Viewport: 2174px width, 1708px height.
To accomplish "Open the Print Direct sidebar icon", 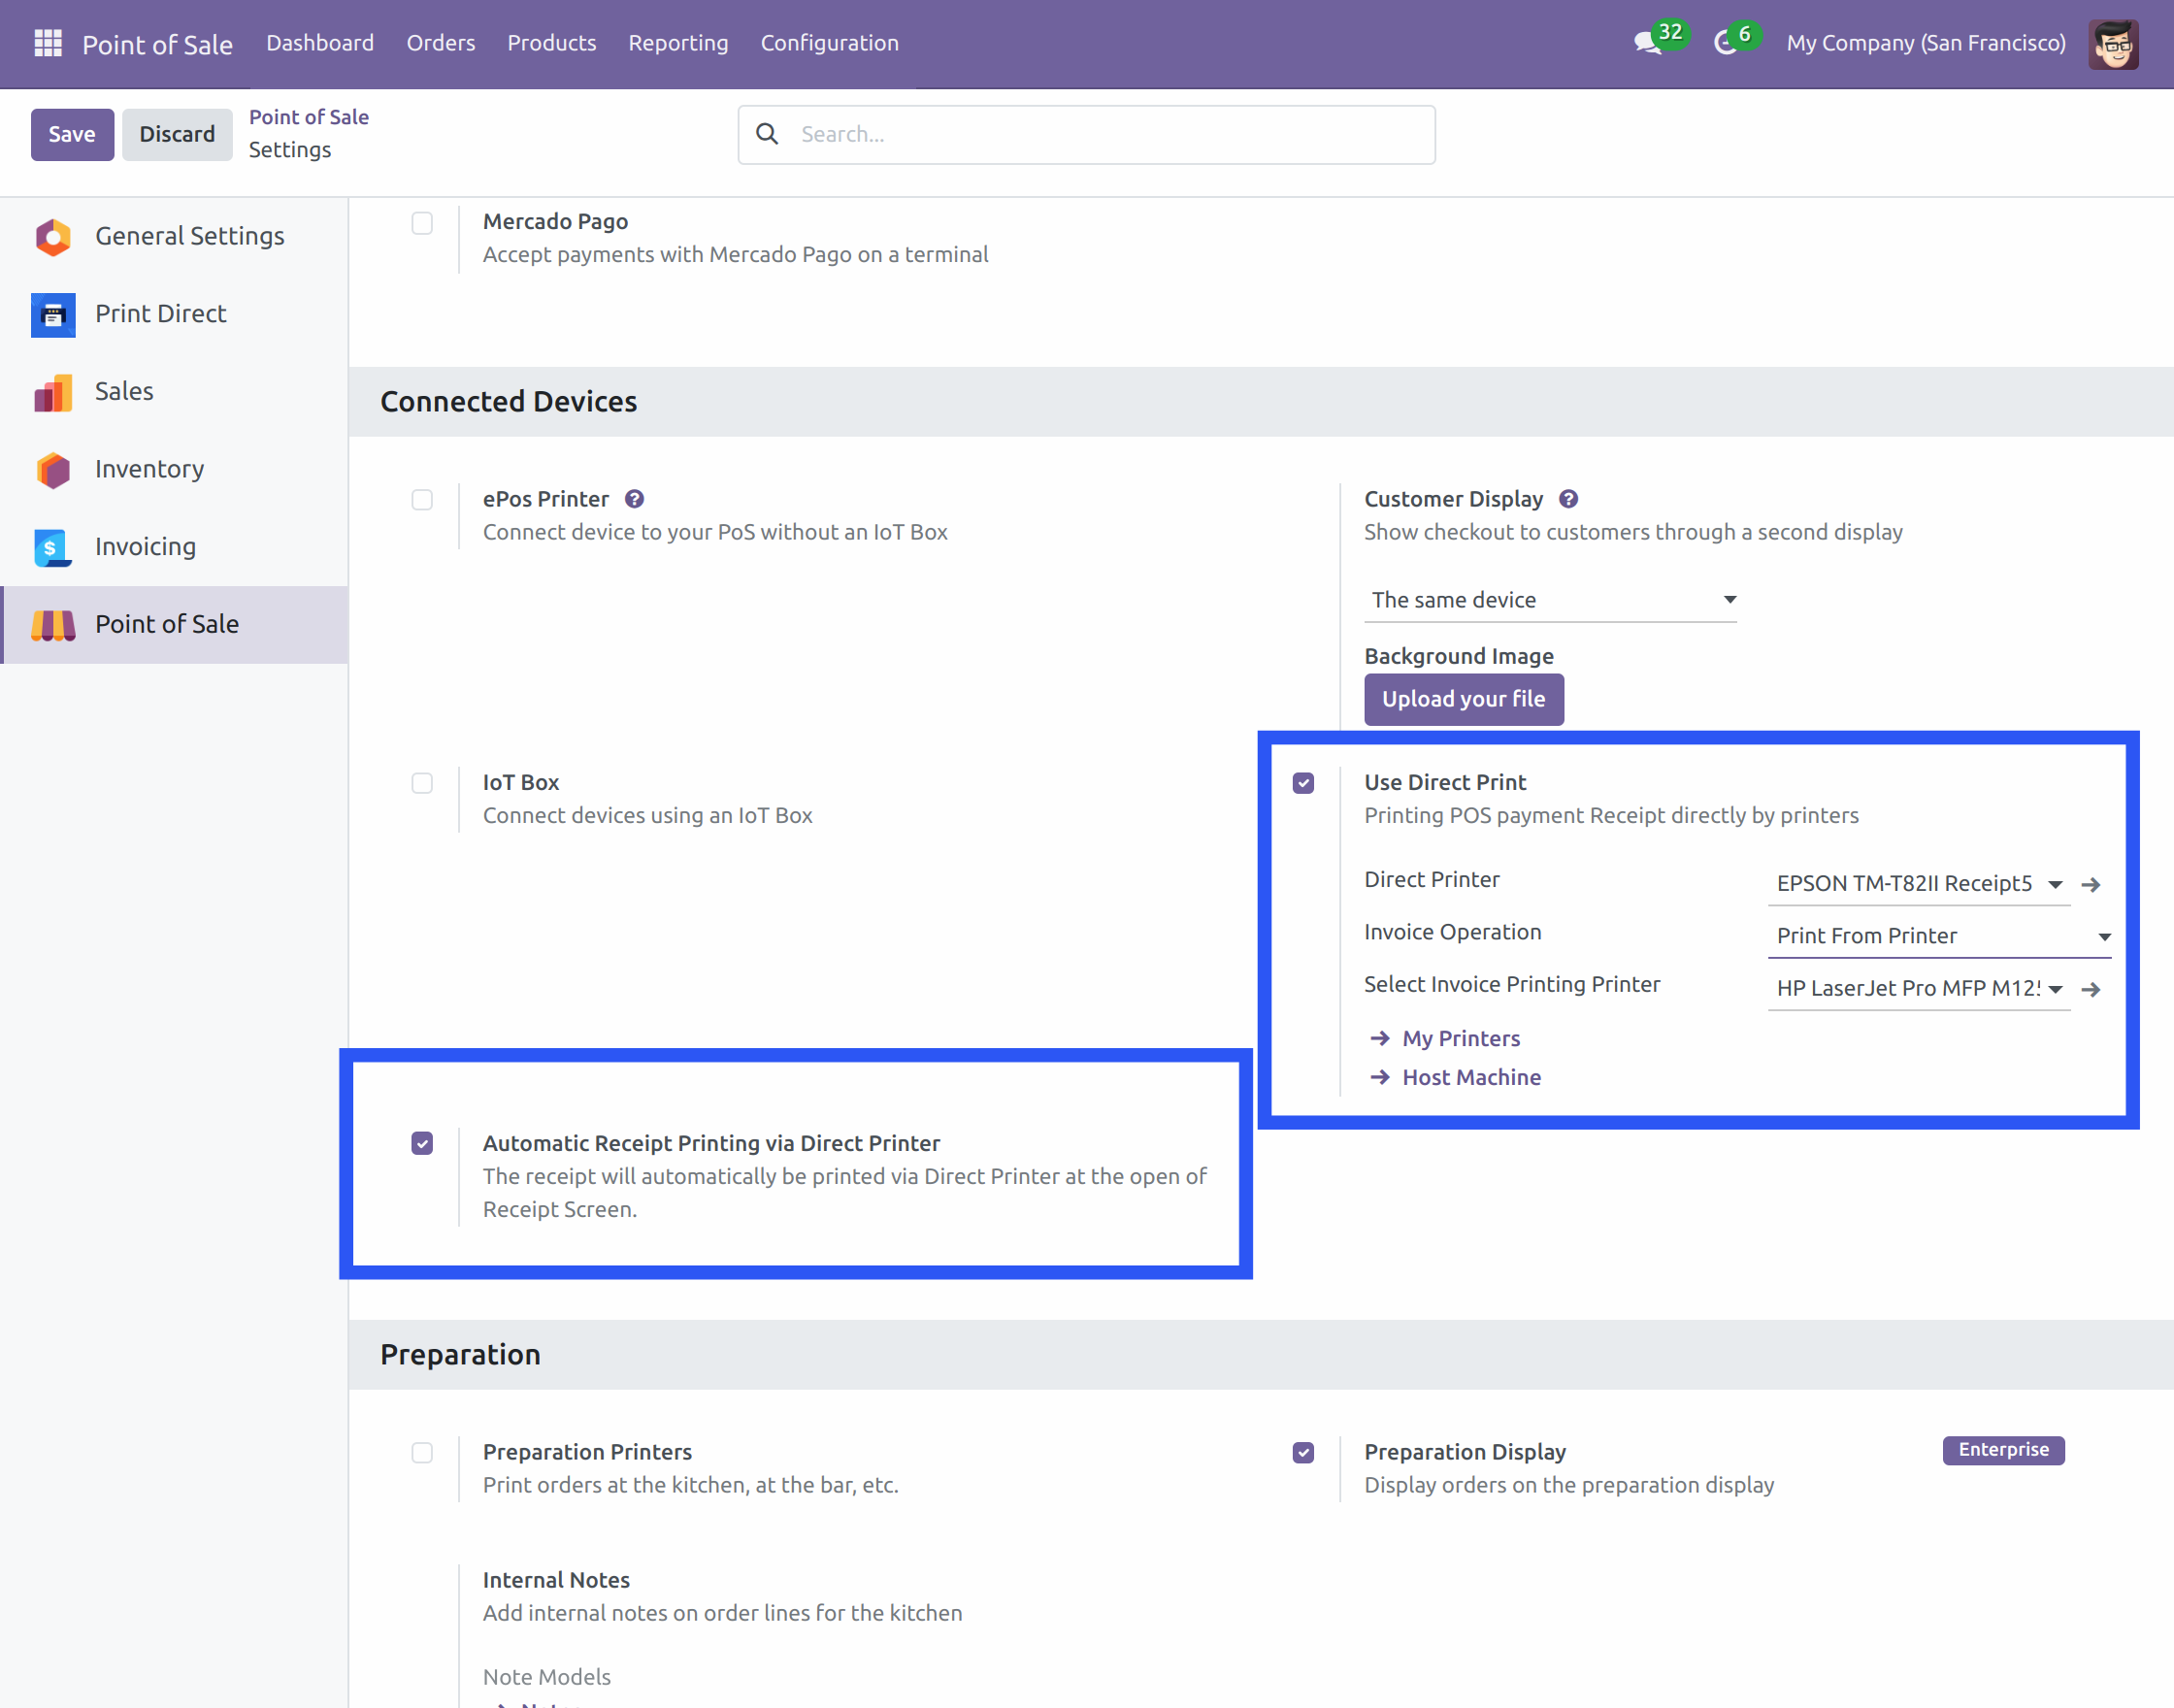I will click(x=53, y=315).
